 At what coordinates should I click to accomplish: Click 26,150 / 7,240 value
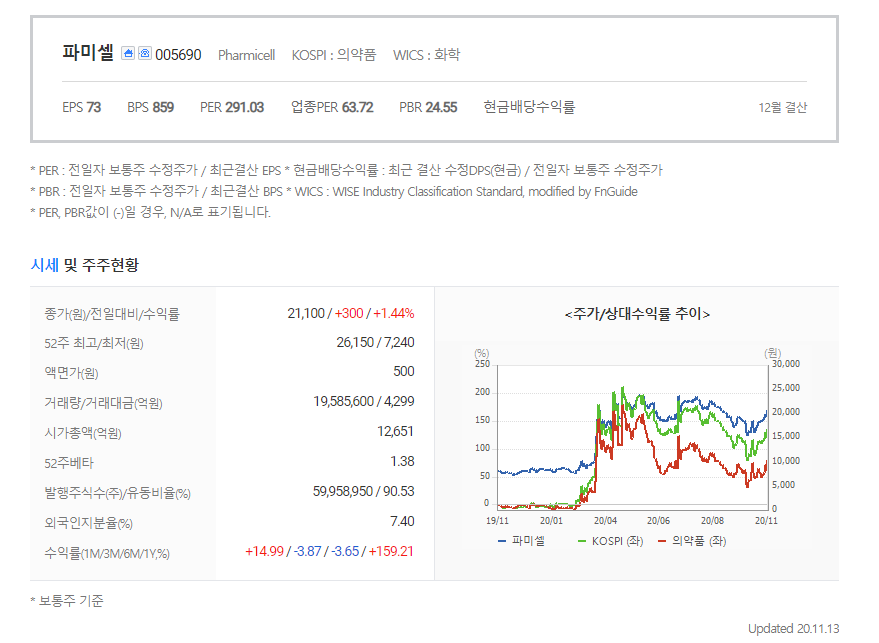tap(376, 343)
